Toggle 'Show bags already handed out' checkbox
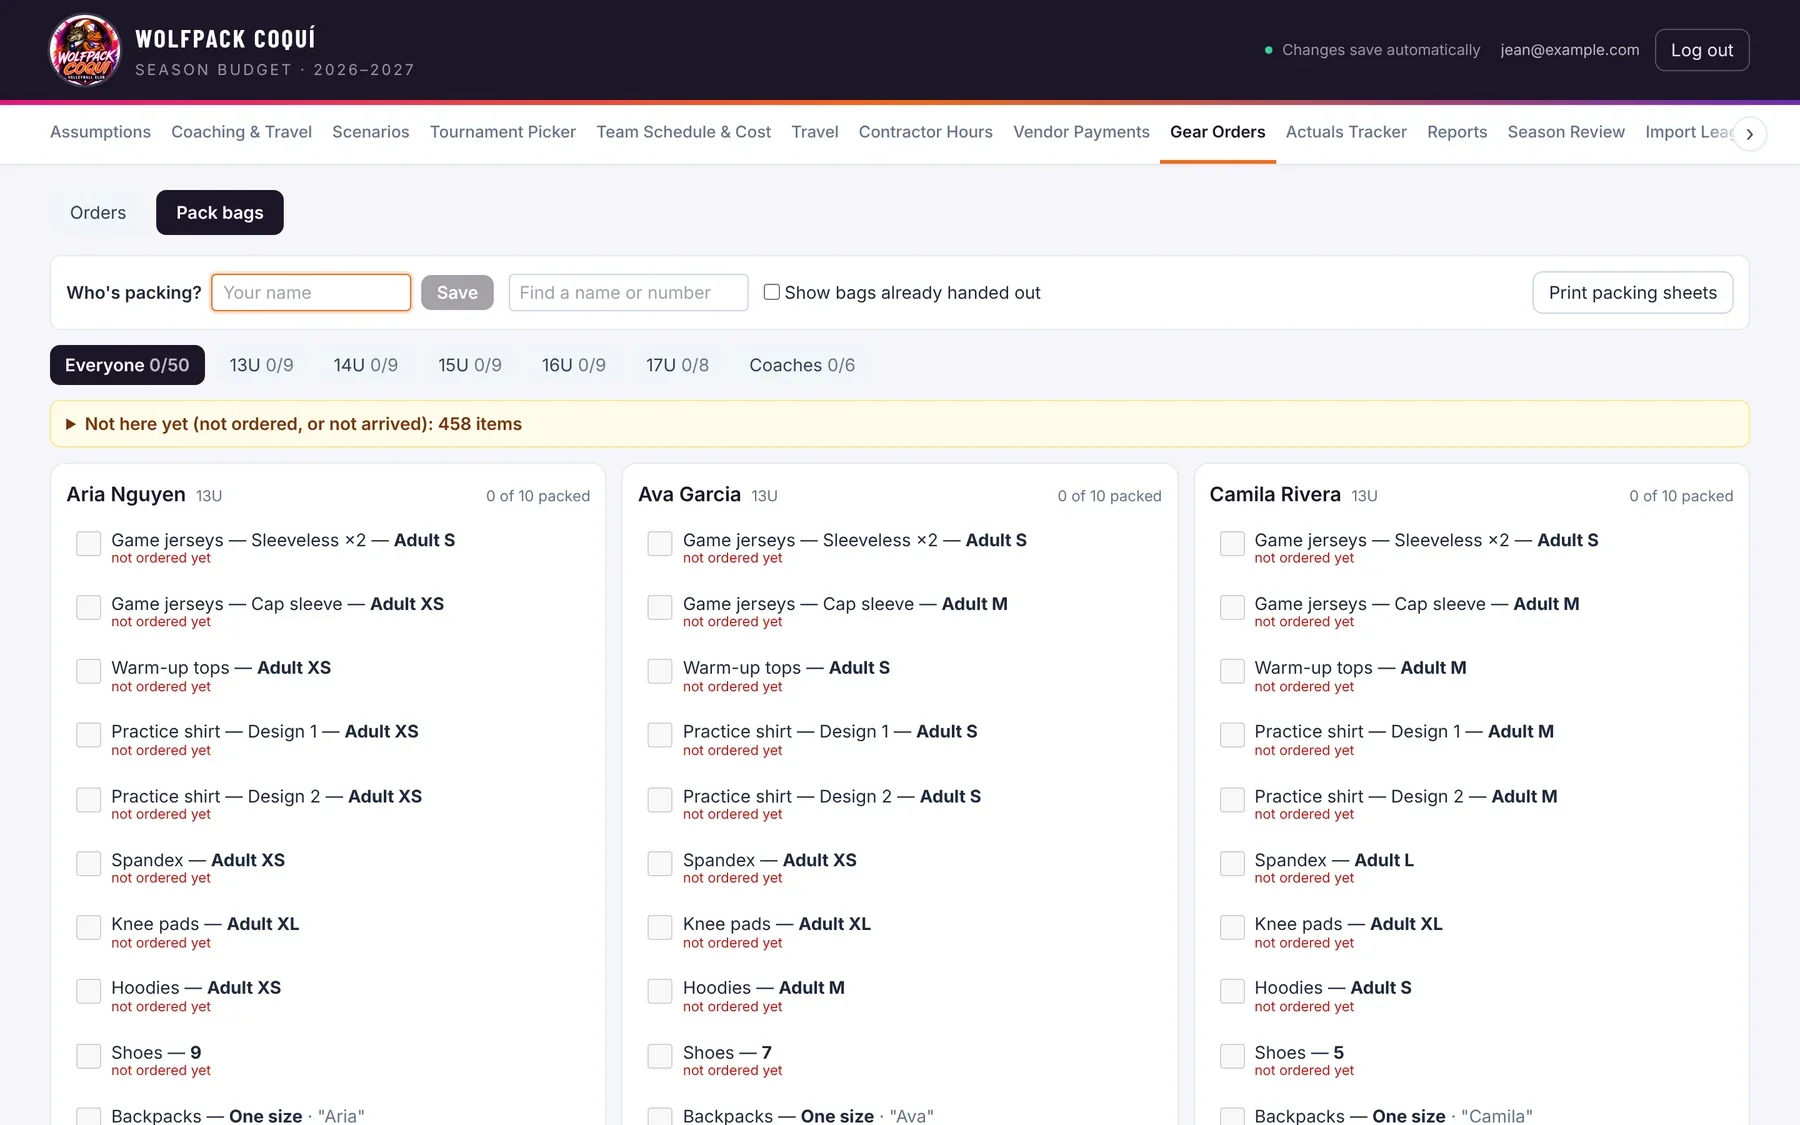The image size is (1800, 1125). [x=772, y=292]
